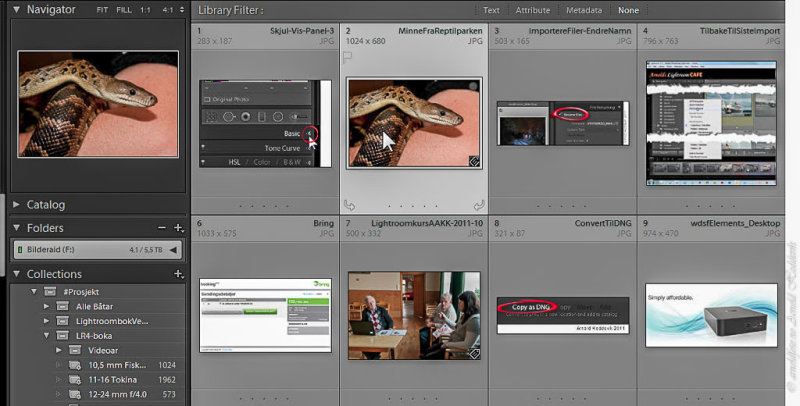
Task: Click the 10,5 mm Fisk... smart collection icon
Action: [75, 365]
